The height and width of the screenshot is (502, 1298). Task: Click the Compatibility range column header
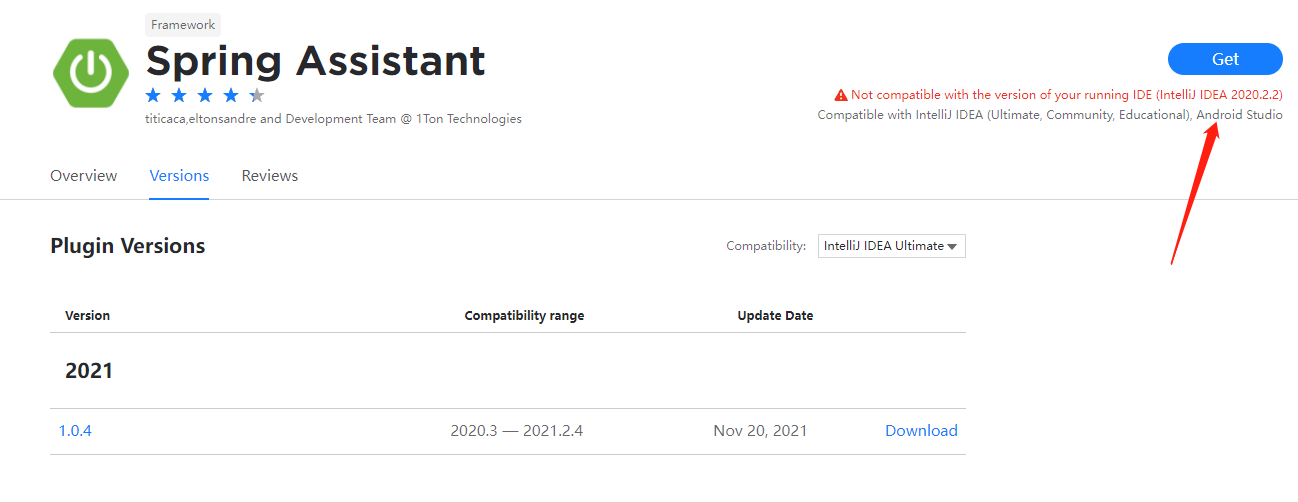524,316
